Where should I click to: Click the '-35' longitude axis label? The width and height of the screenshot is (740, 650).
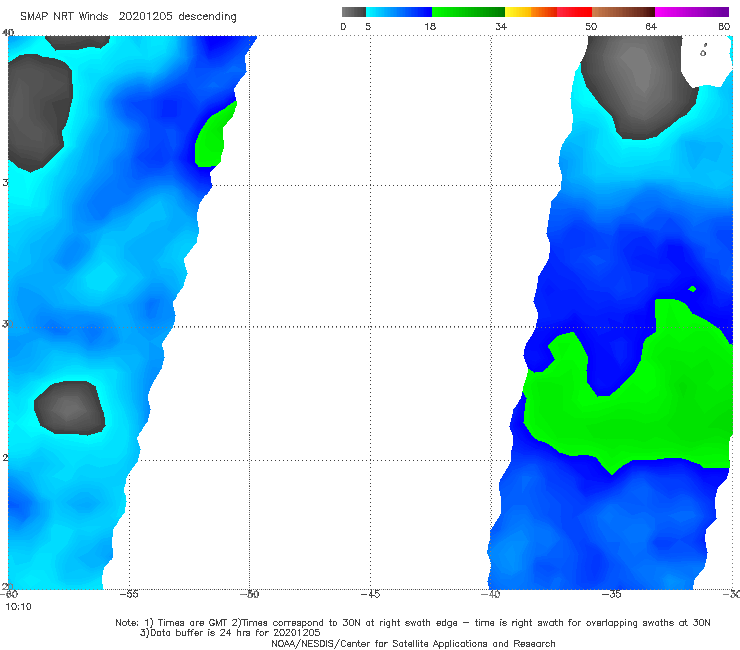[x=612, y=594]
